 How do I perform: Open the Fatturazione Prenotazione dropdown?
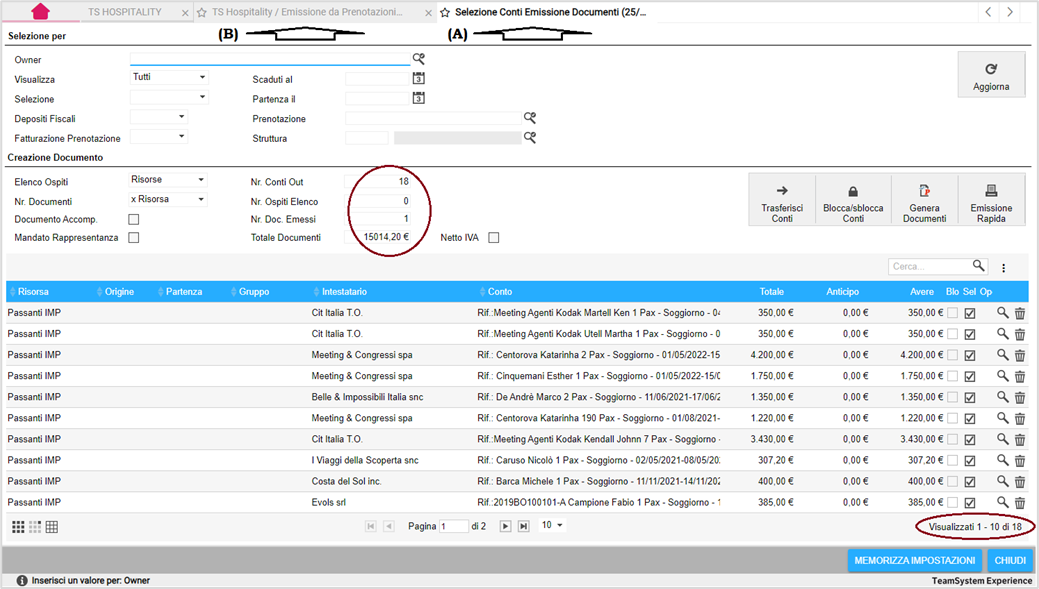click(x=159, y=136)
